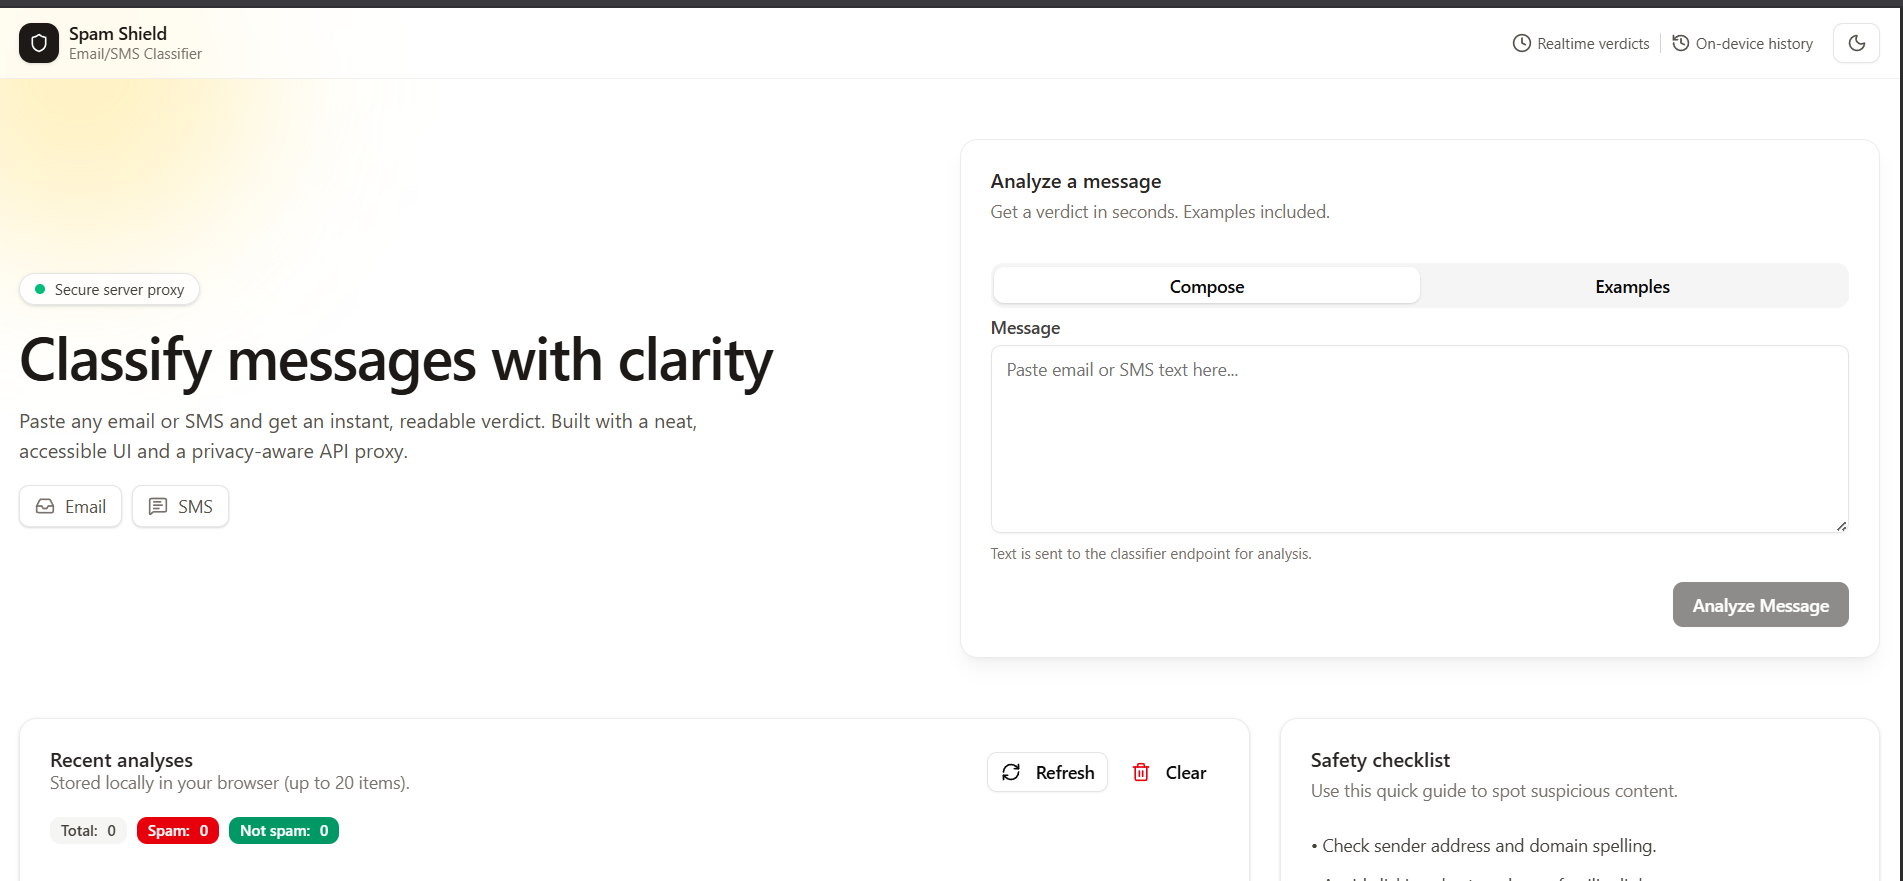
Task: Click the red trash Clear icon
Action: pyautogui.click(x=1141, y=772)
